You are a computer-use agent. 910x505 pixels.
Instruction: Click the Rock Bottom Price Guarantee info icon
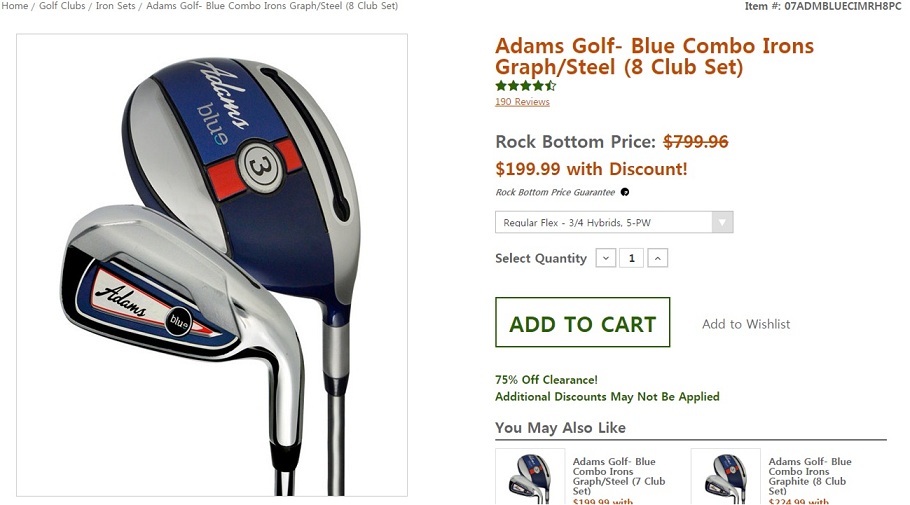625,192
